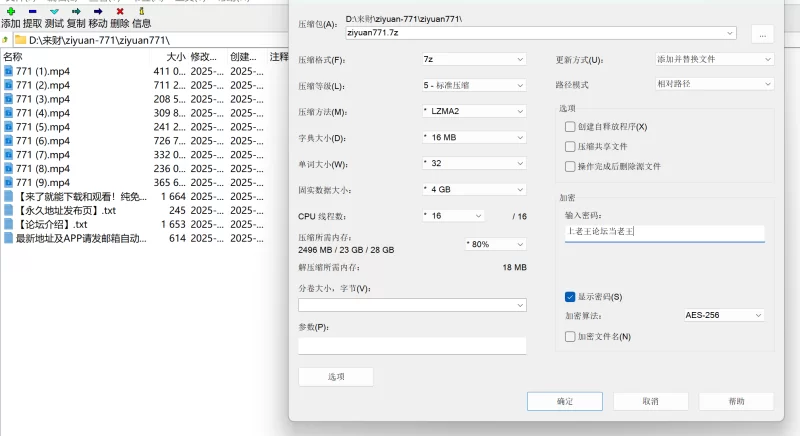Click the Move arrow toolbar icon
Screen dimensions: 800x436
pyautogui.click(x=98, y=11)
